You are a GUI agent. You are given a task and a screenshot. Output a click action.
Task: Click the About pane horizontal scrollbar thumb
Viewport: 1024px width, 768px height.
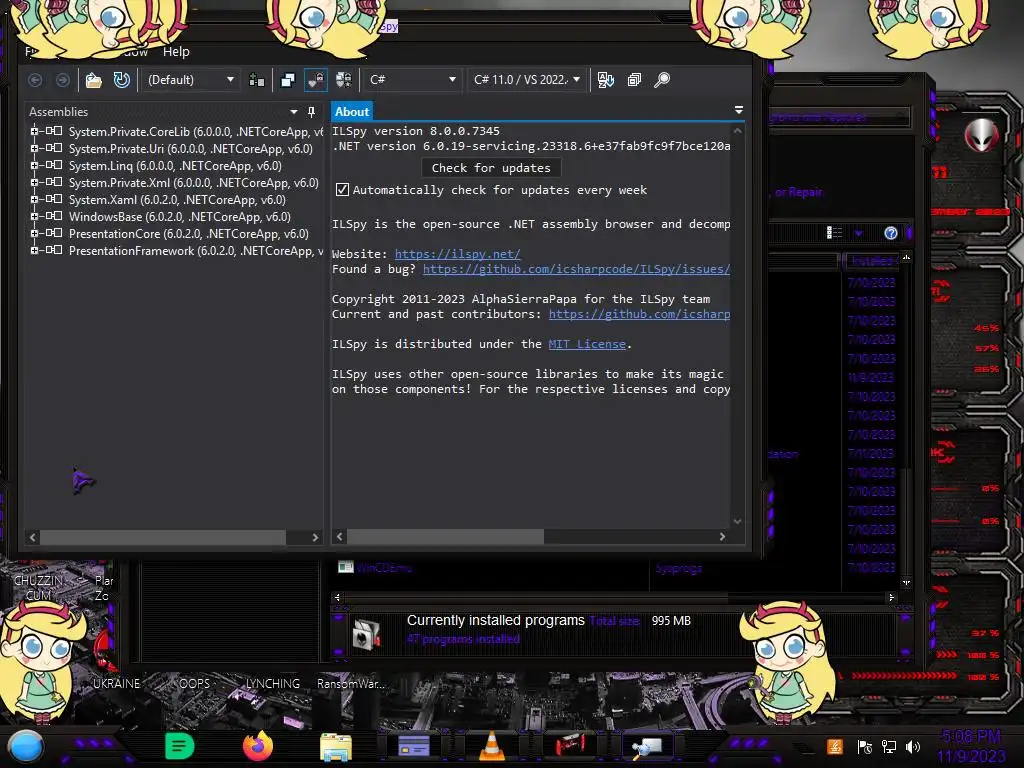445,536
